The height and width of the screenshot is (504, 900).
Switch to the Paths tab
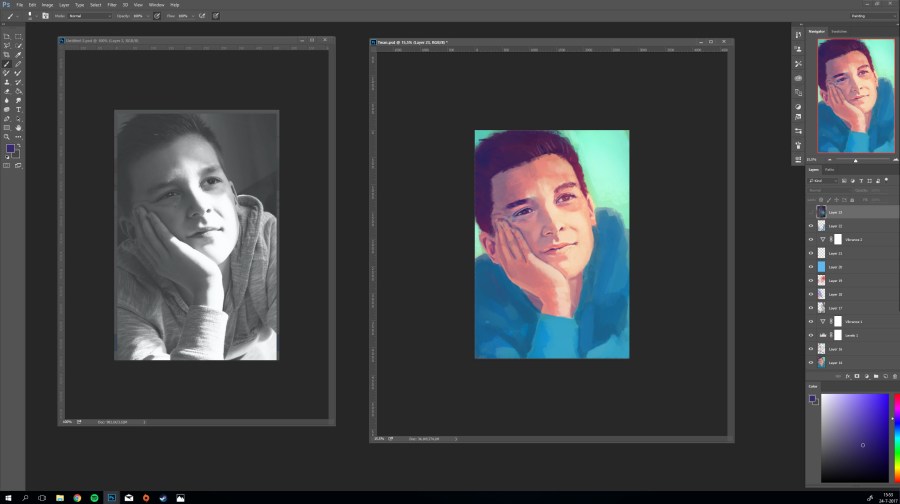(x=830, y=169)
